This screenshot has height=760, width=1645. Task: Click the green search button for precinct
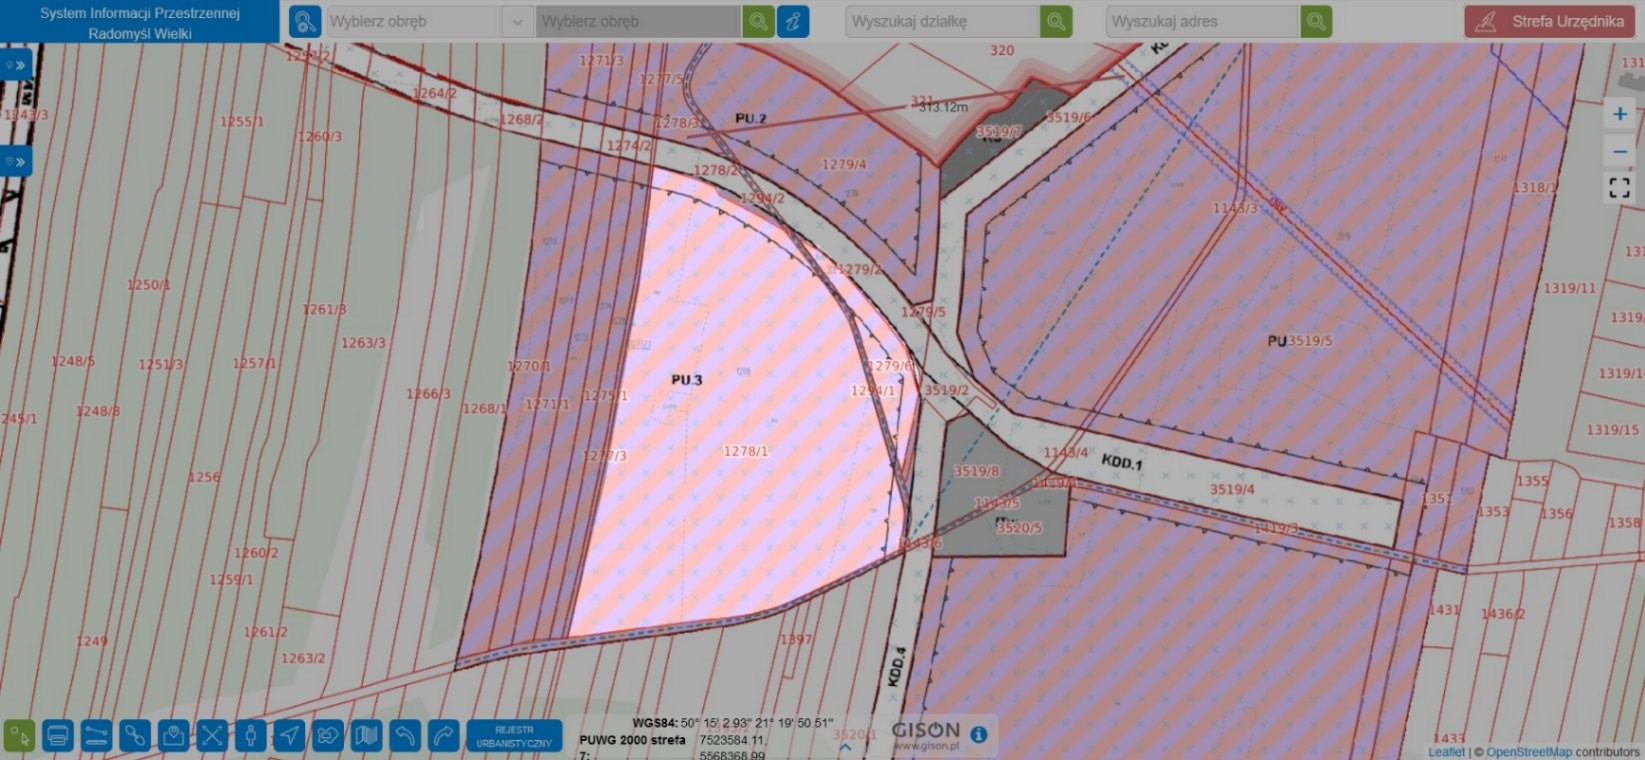point(759,21)
